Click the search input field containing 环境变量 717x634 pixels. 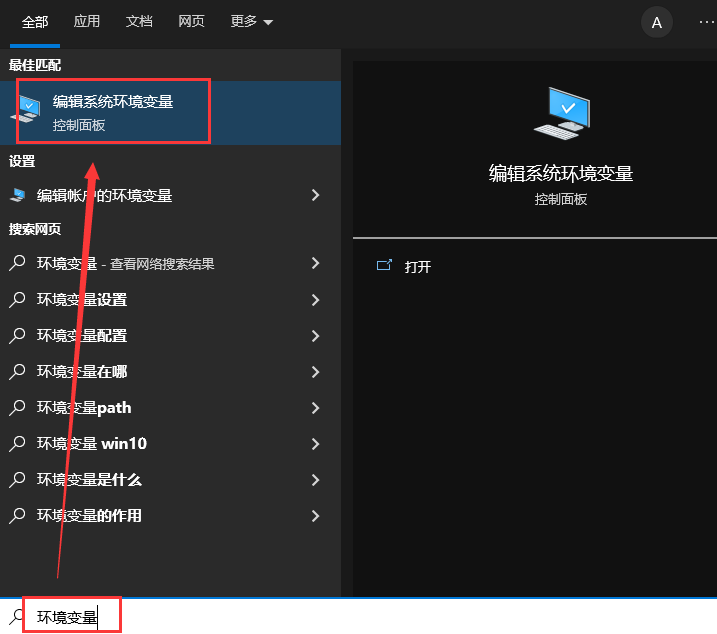[300, 617]
